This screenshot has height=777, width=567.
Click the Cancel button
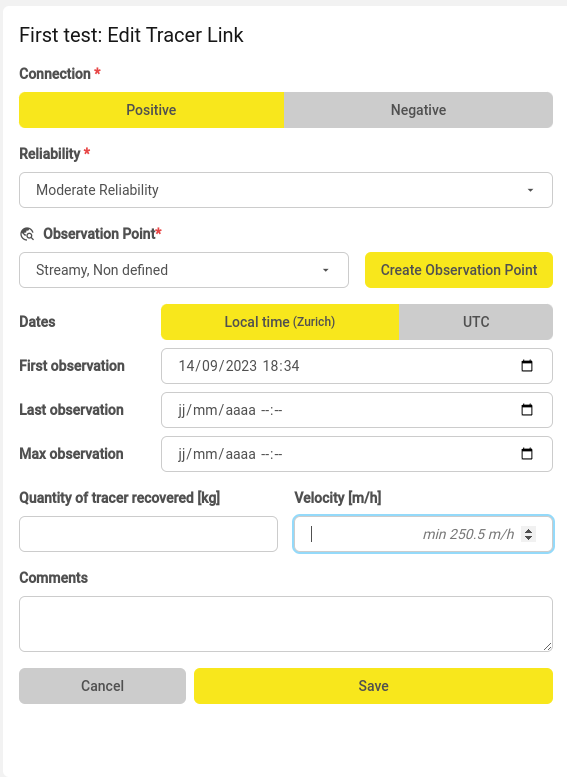tap(103, 686)
